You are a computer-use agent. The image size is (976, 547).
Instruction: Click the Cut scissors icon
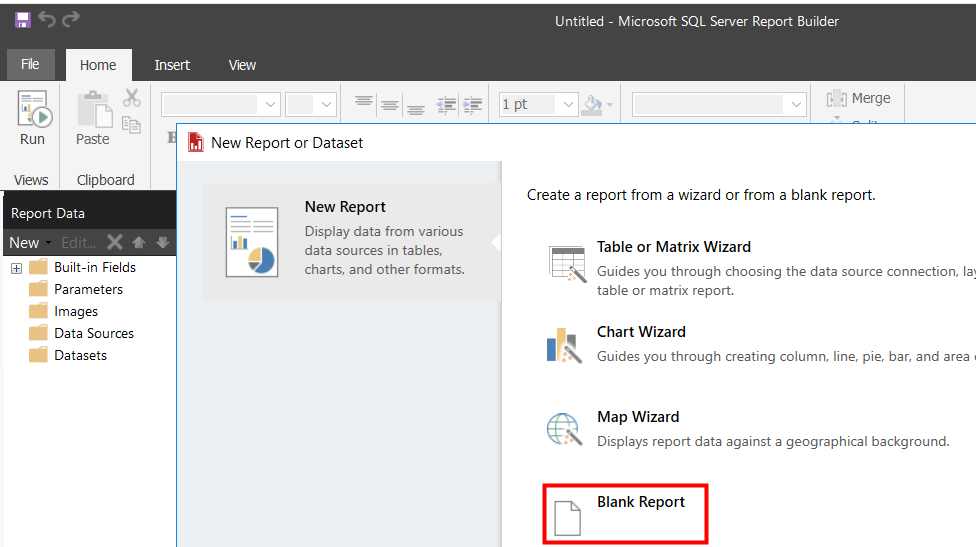[132, 98]
